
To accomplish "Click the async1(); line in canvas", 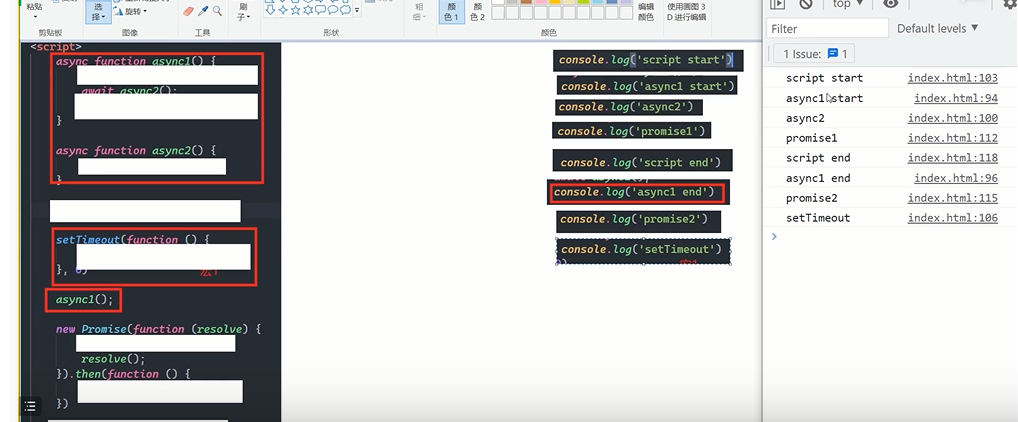I will coord(84,299).
